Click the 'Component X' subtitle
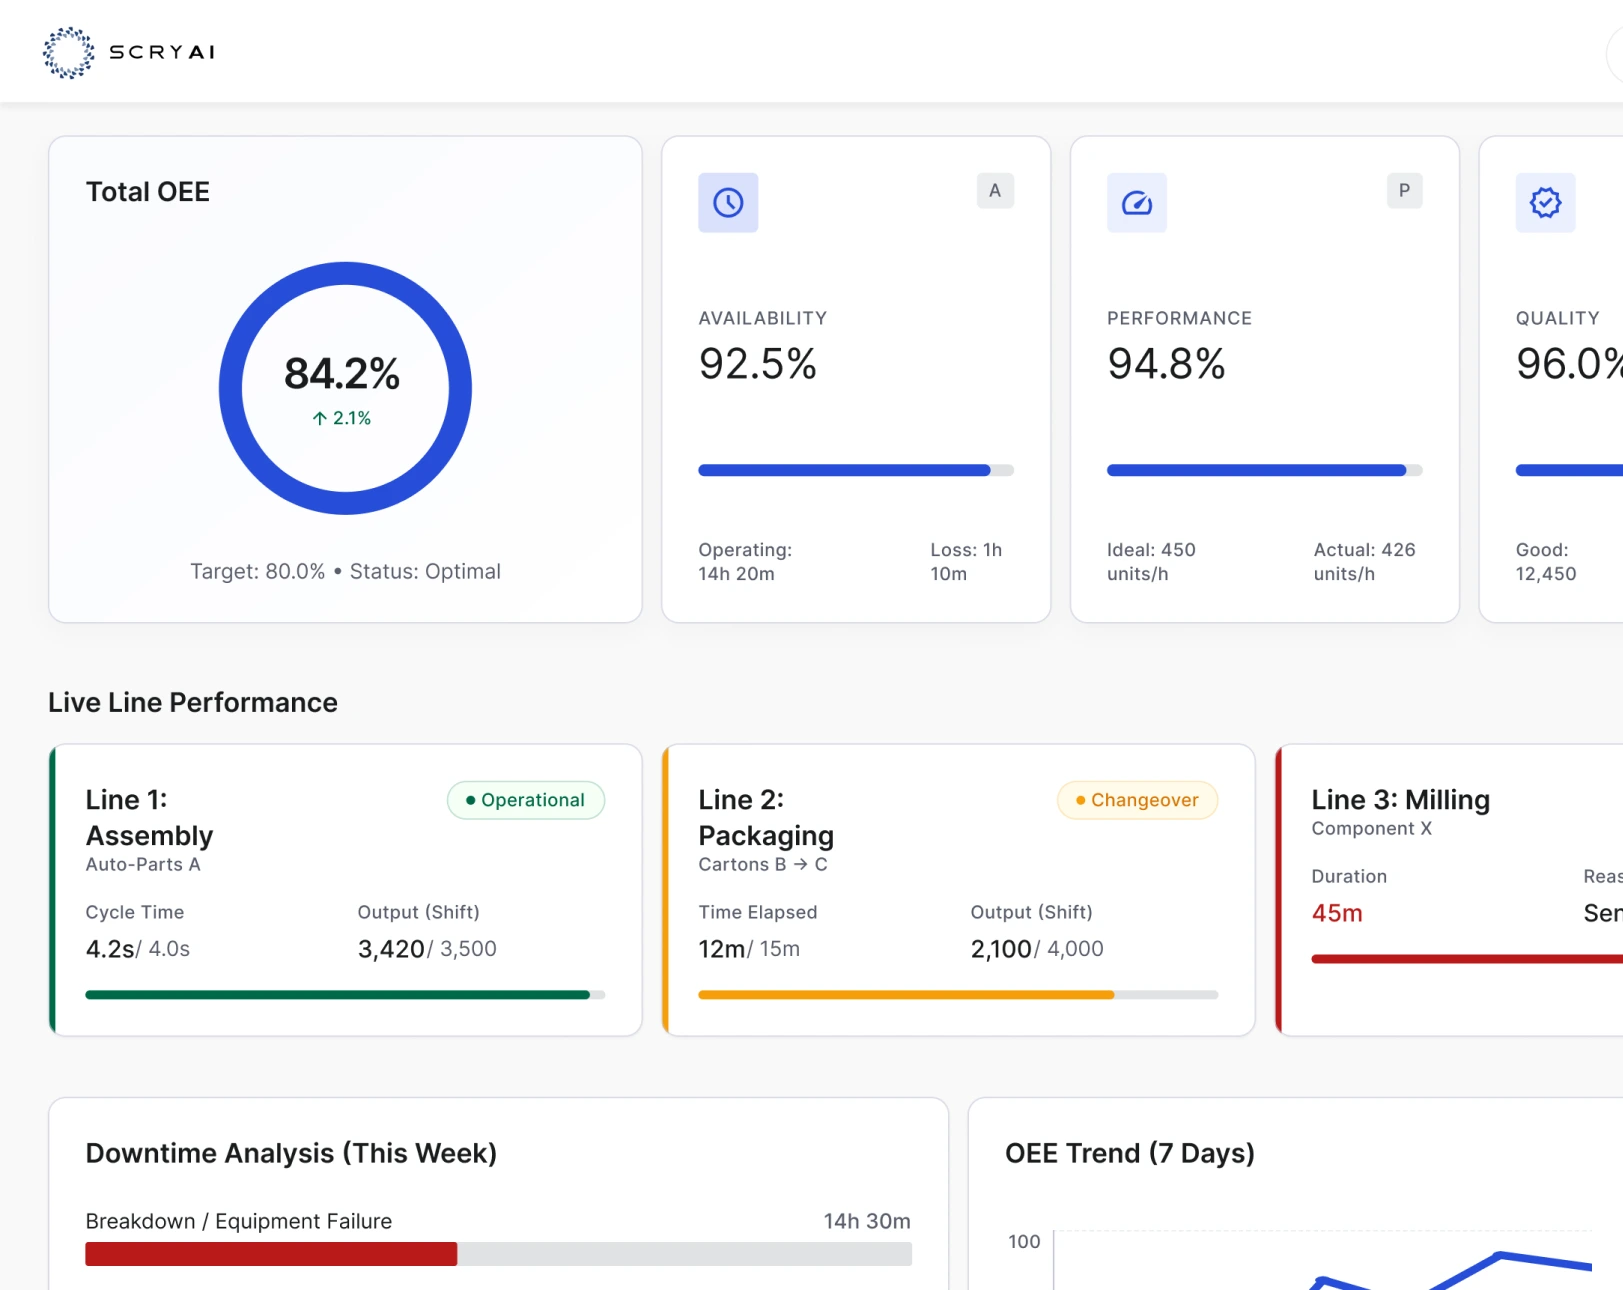The width and height of the screenshot is (1623, 1290). 1371,828
